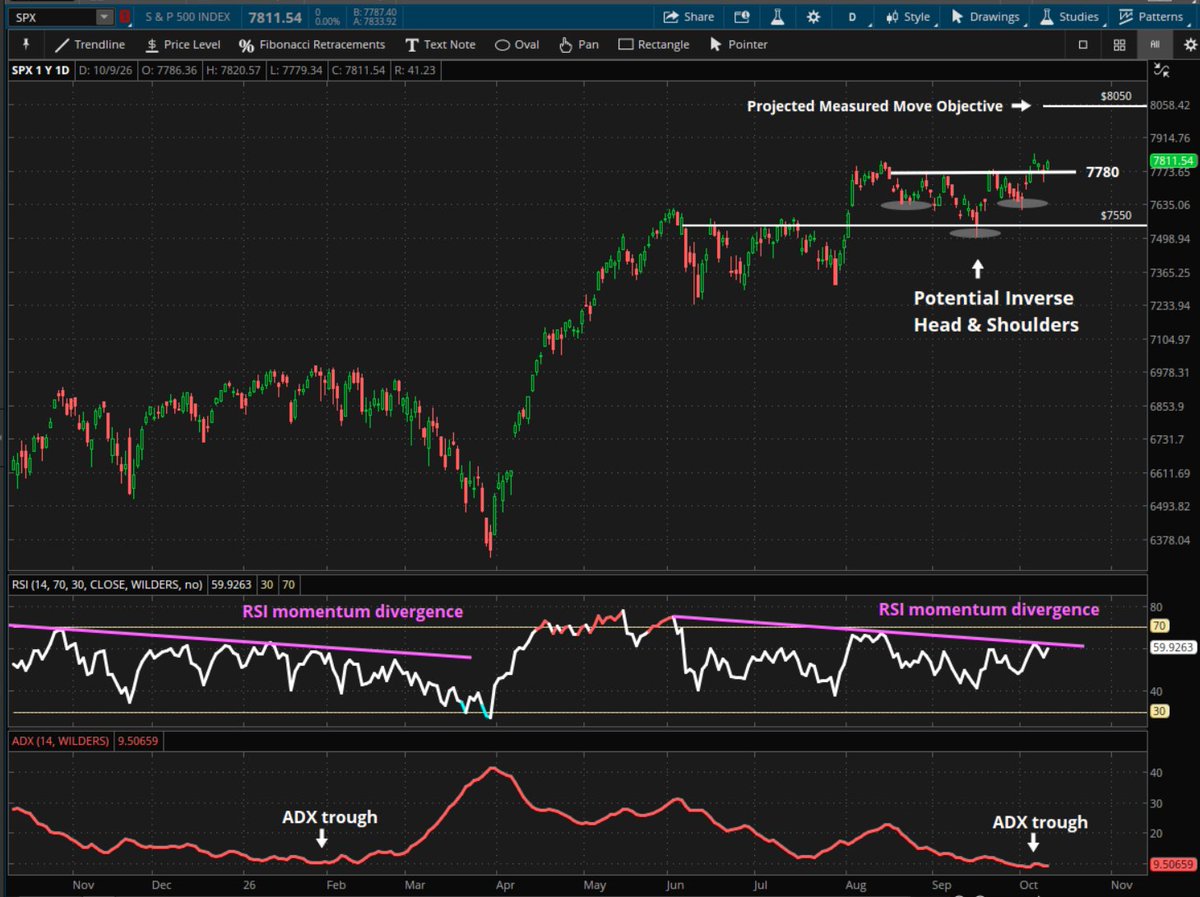Pick the Oval drawing tool
Viewport: 1200px width, 897px height.
point(517,45)
